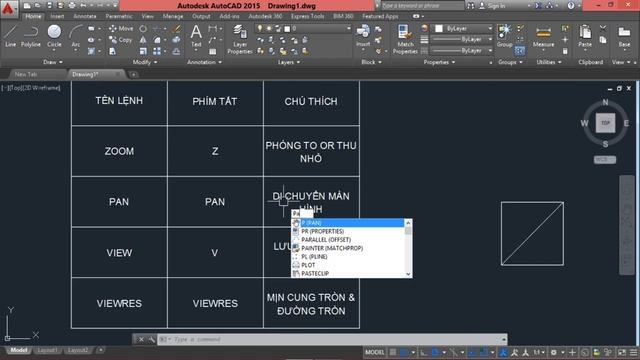Switch to the Layout1 tab
This screenshot has height=360, width=640.
click(47, 350)
